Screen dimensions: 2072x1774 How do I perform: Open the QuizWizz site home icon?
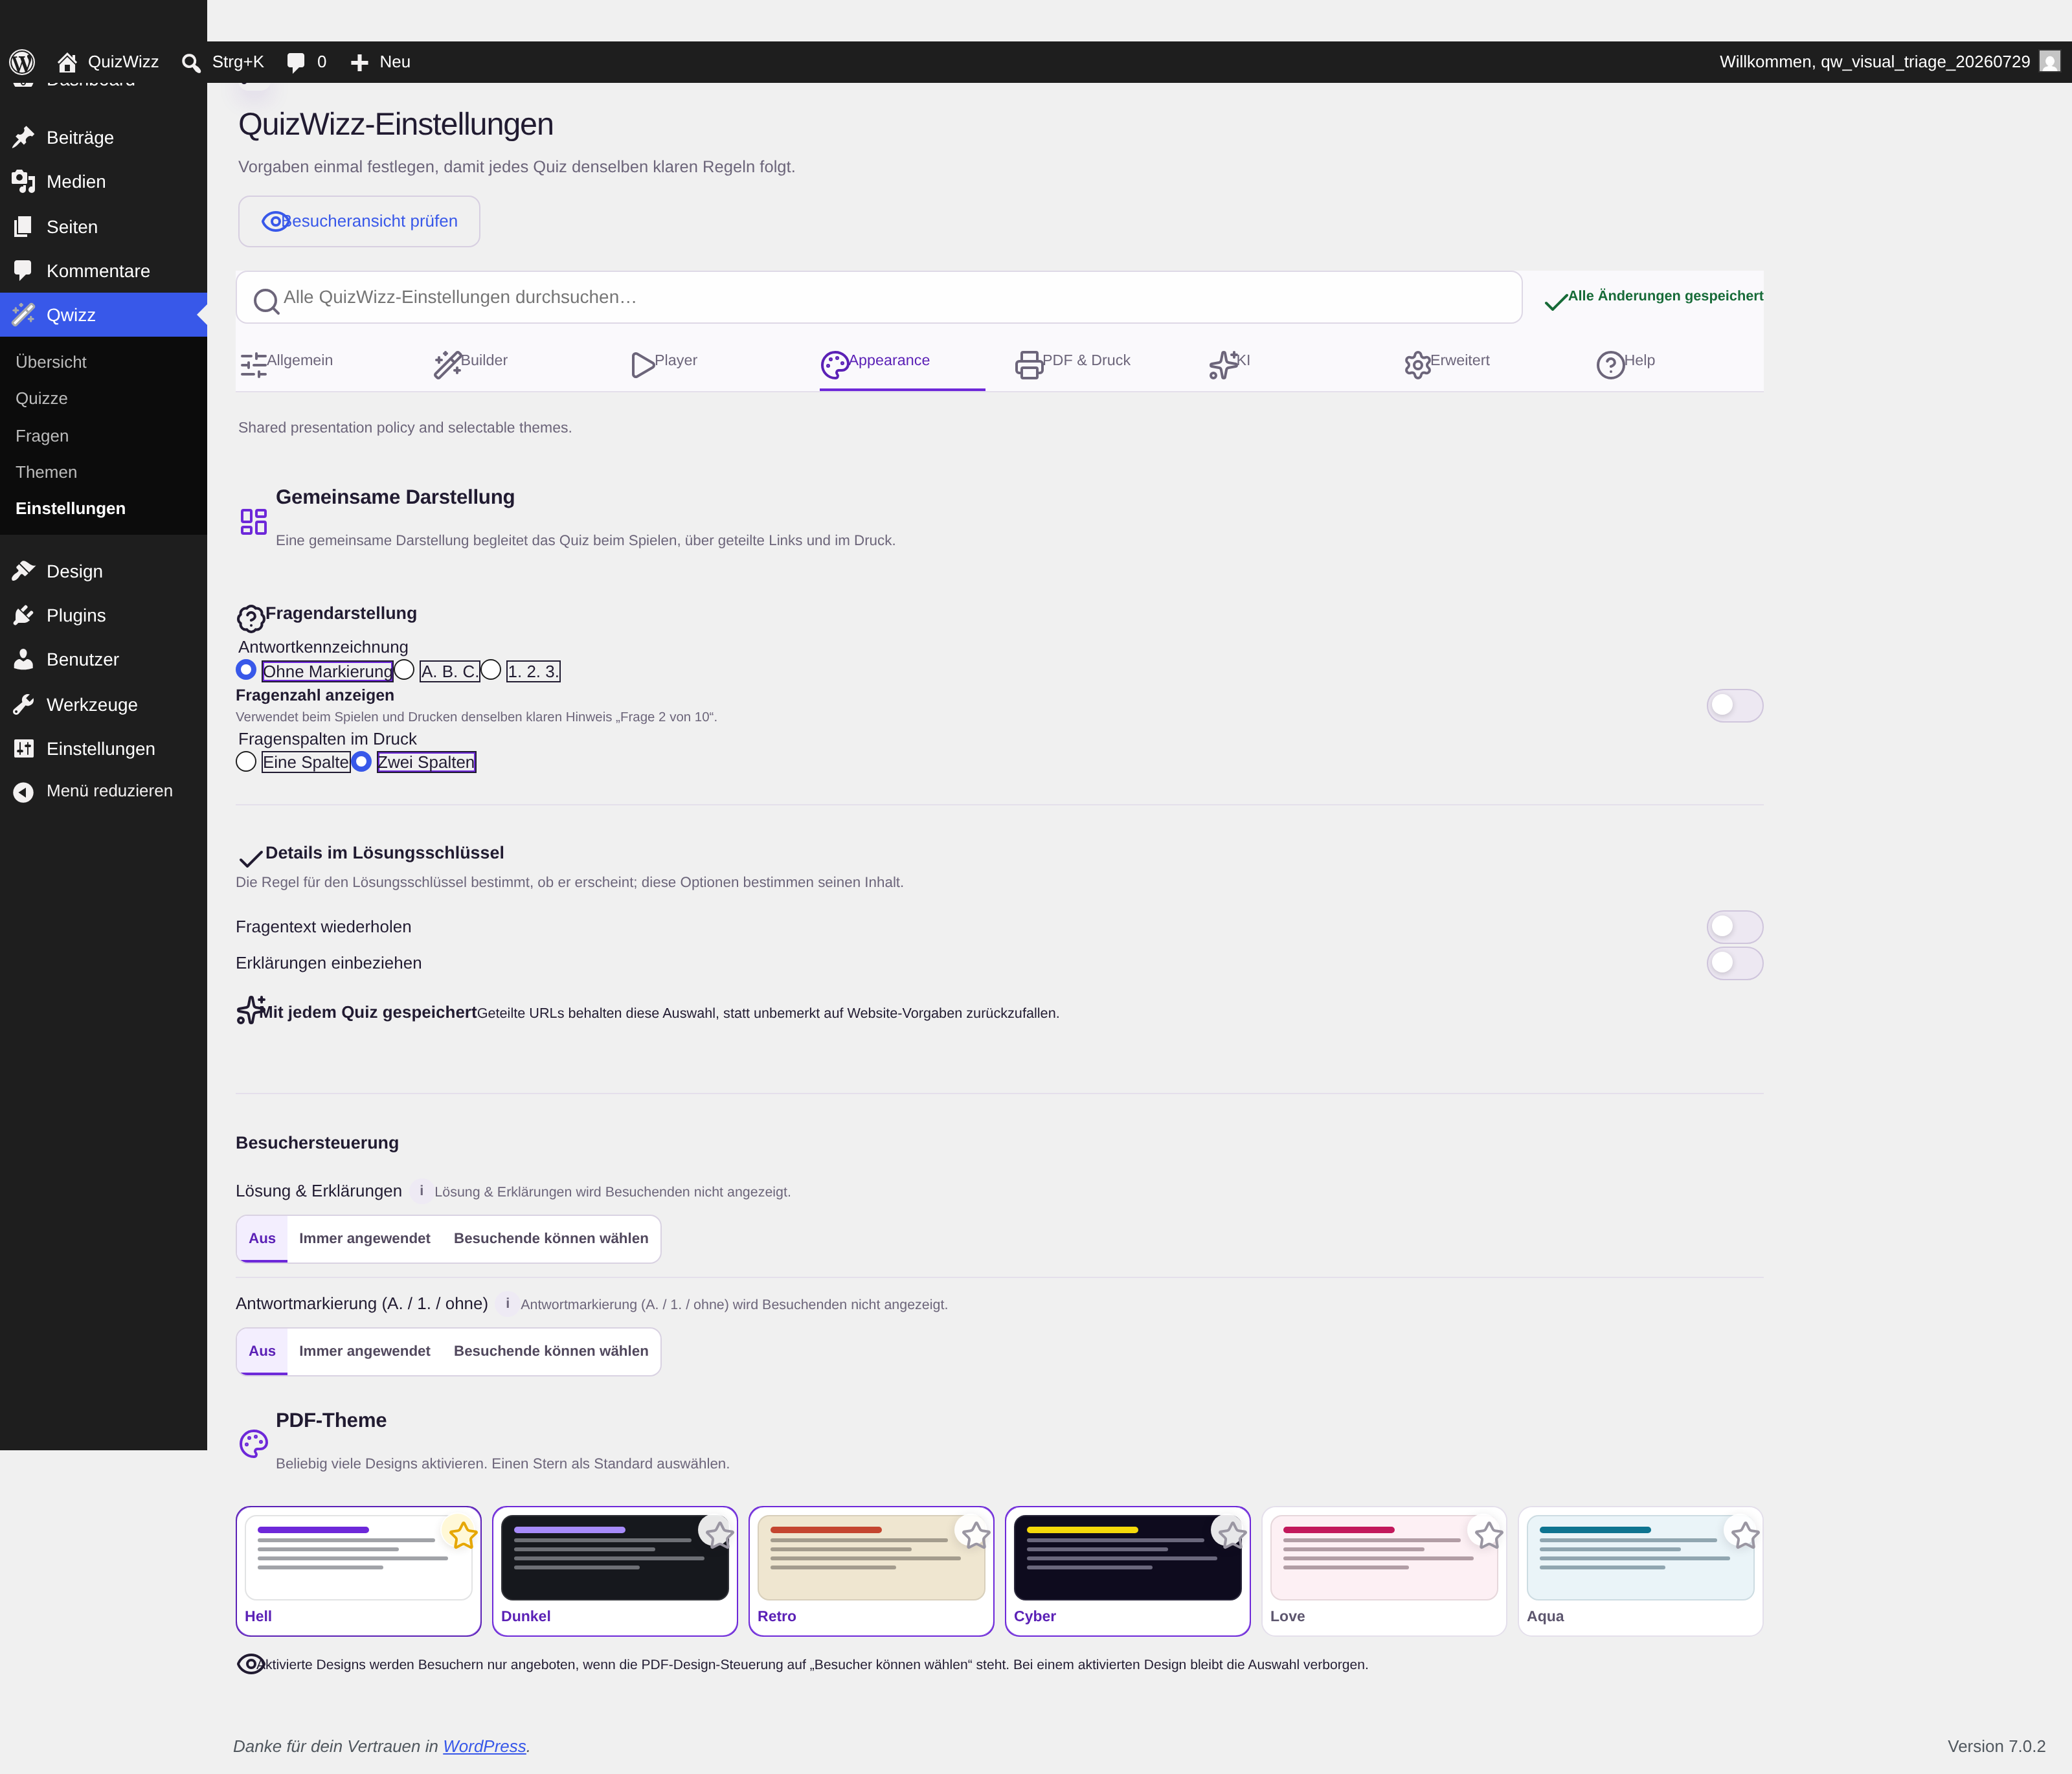tap(67, 62)
